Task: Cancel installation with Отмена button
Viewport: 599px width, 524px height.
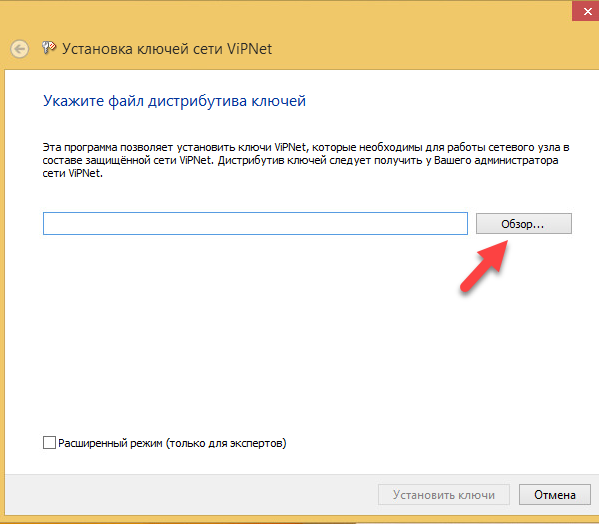Action: (x=555, y=495)
